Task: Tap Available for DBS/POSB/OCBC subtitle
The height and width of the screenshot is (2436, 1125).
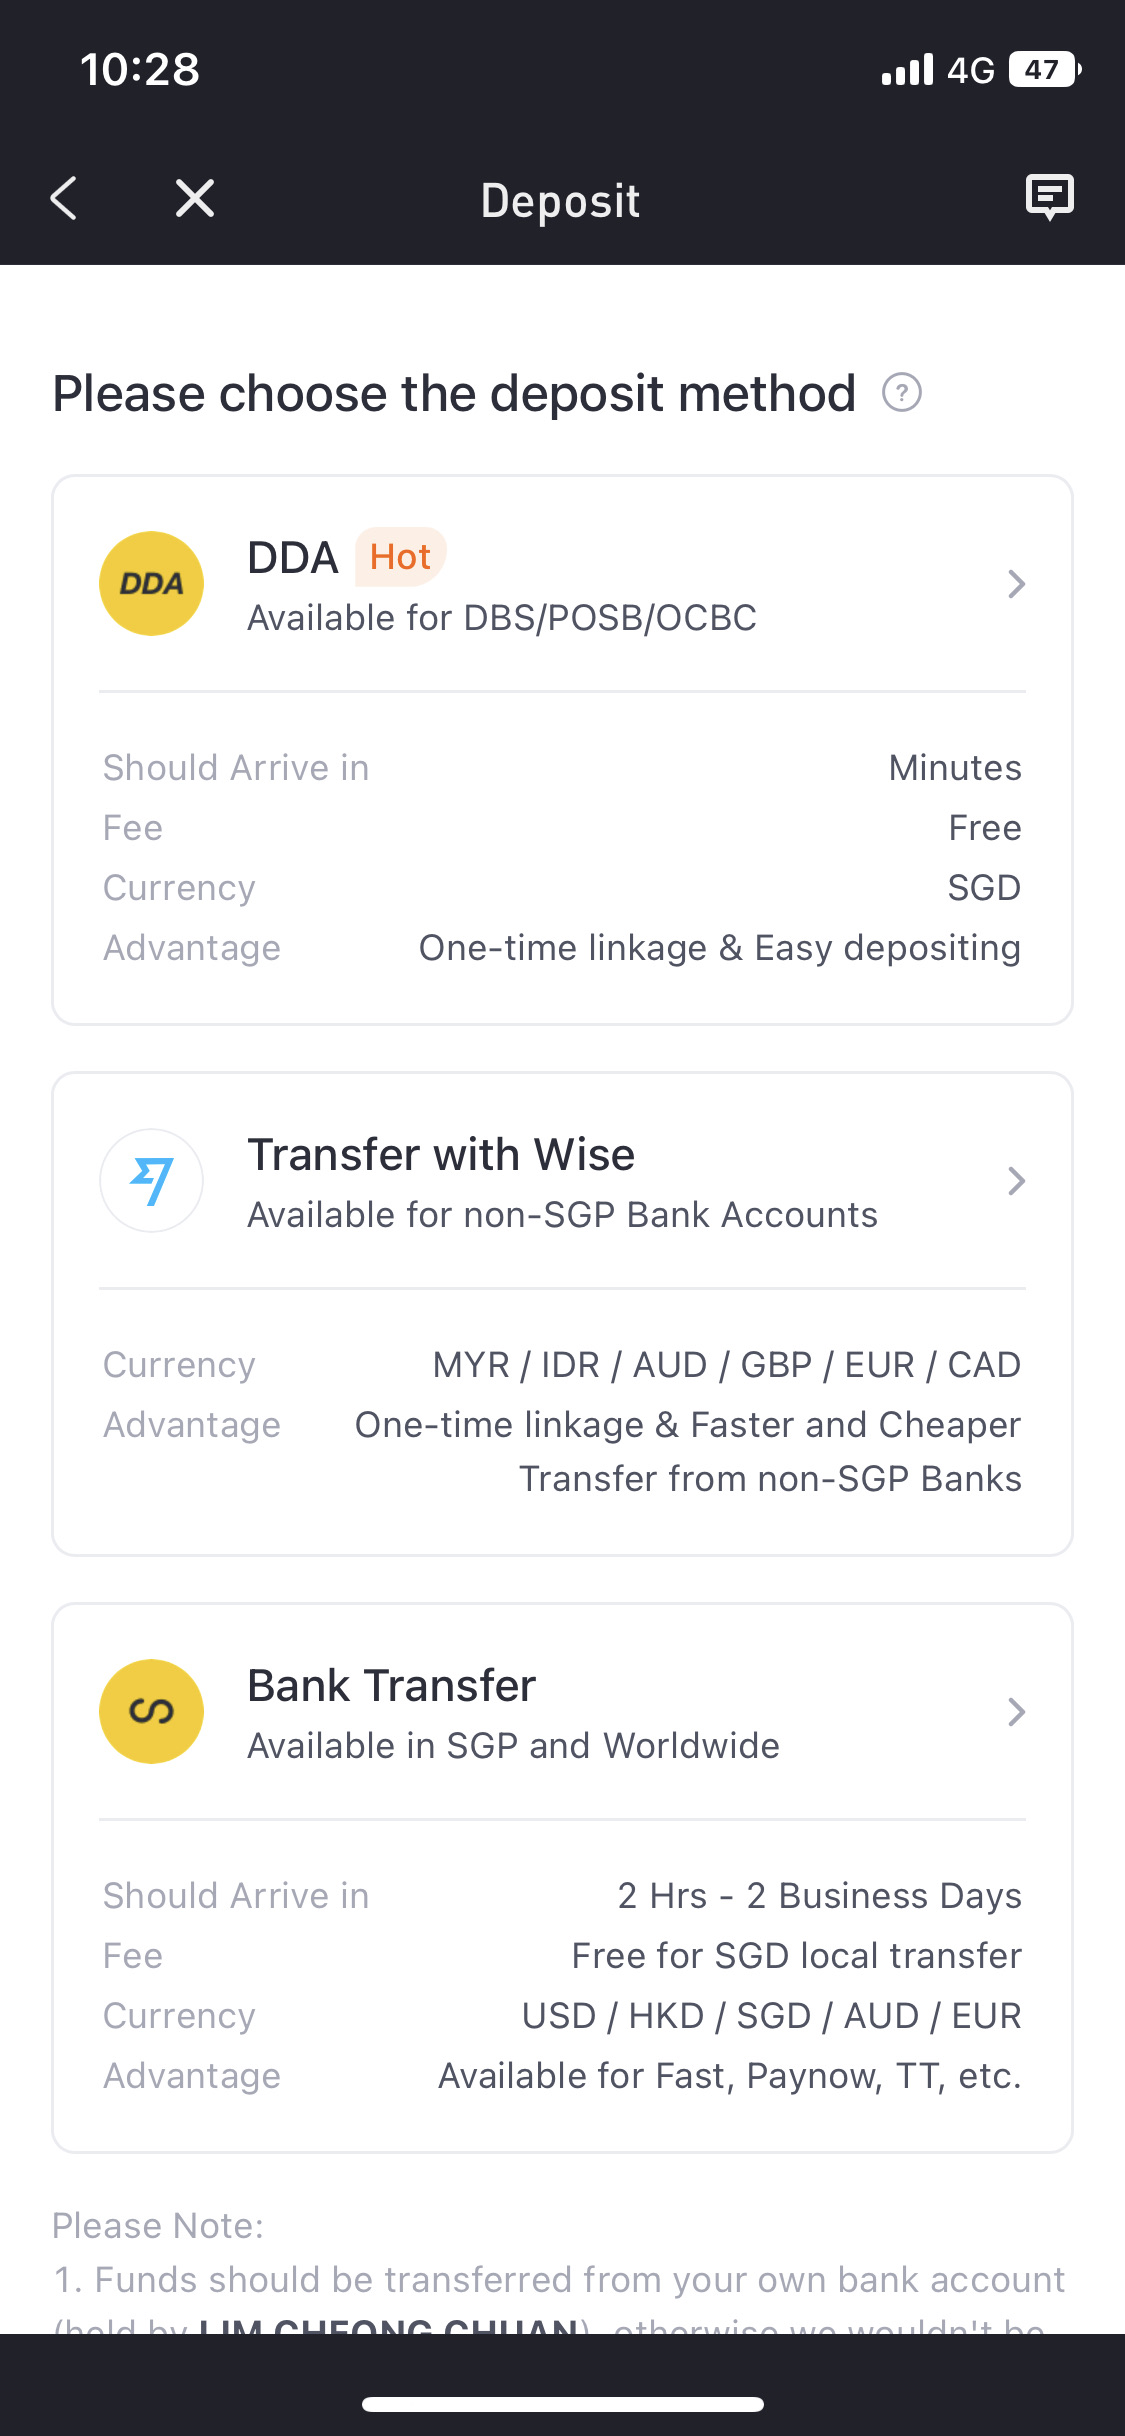Action: (502, 618)
